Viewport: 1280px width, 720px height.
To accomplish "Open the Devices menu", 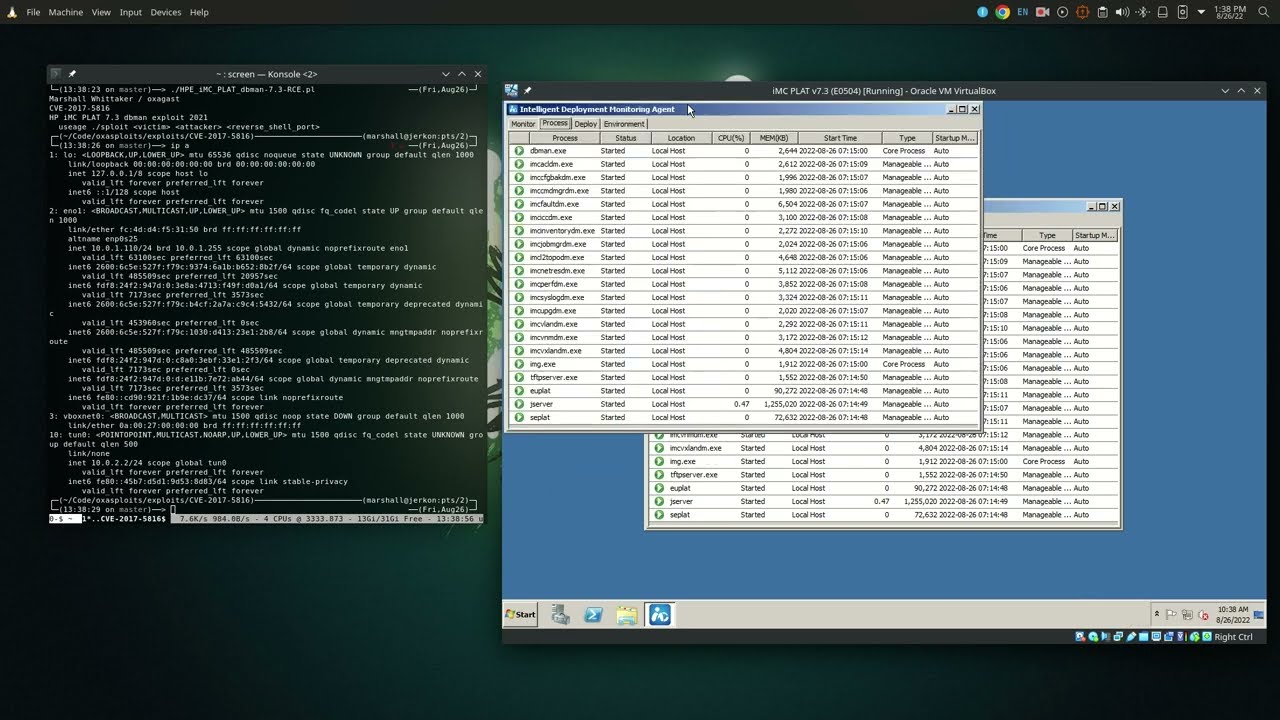I will [x=166, y=12].
